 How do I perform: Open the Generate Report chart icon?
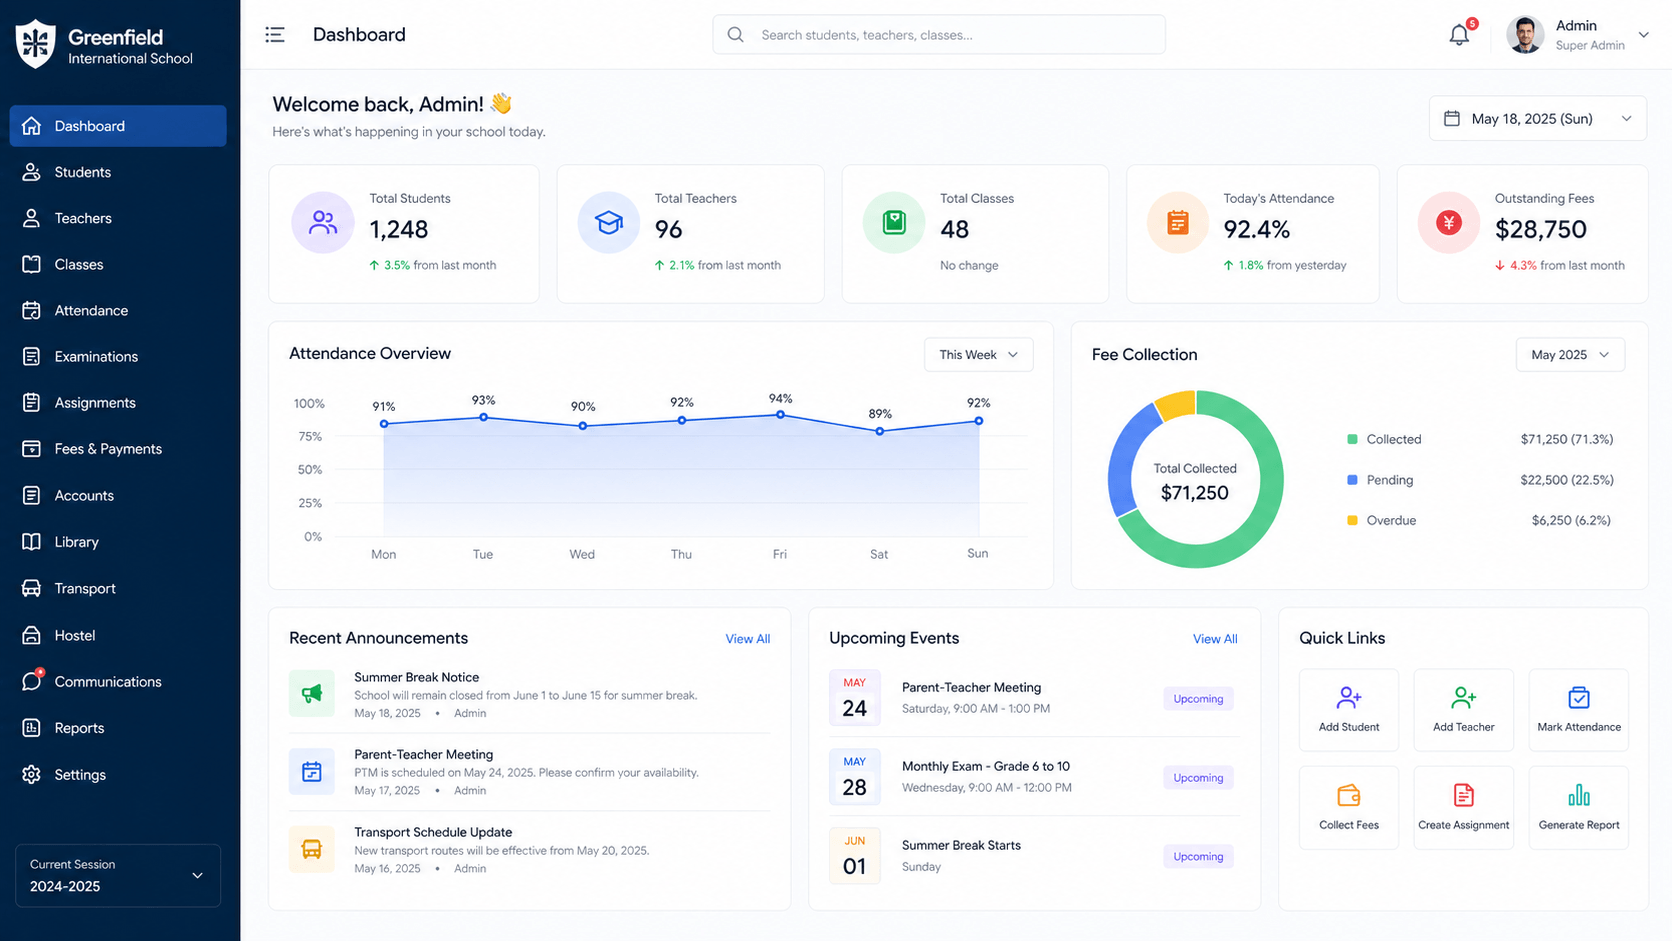[1578, 795]
